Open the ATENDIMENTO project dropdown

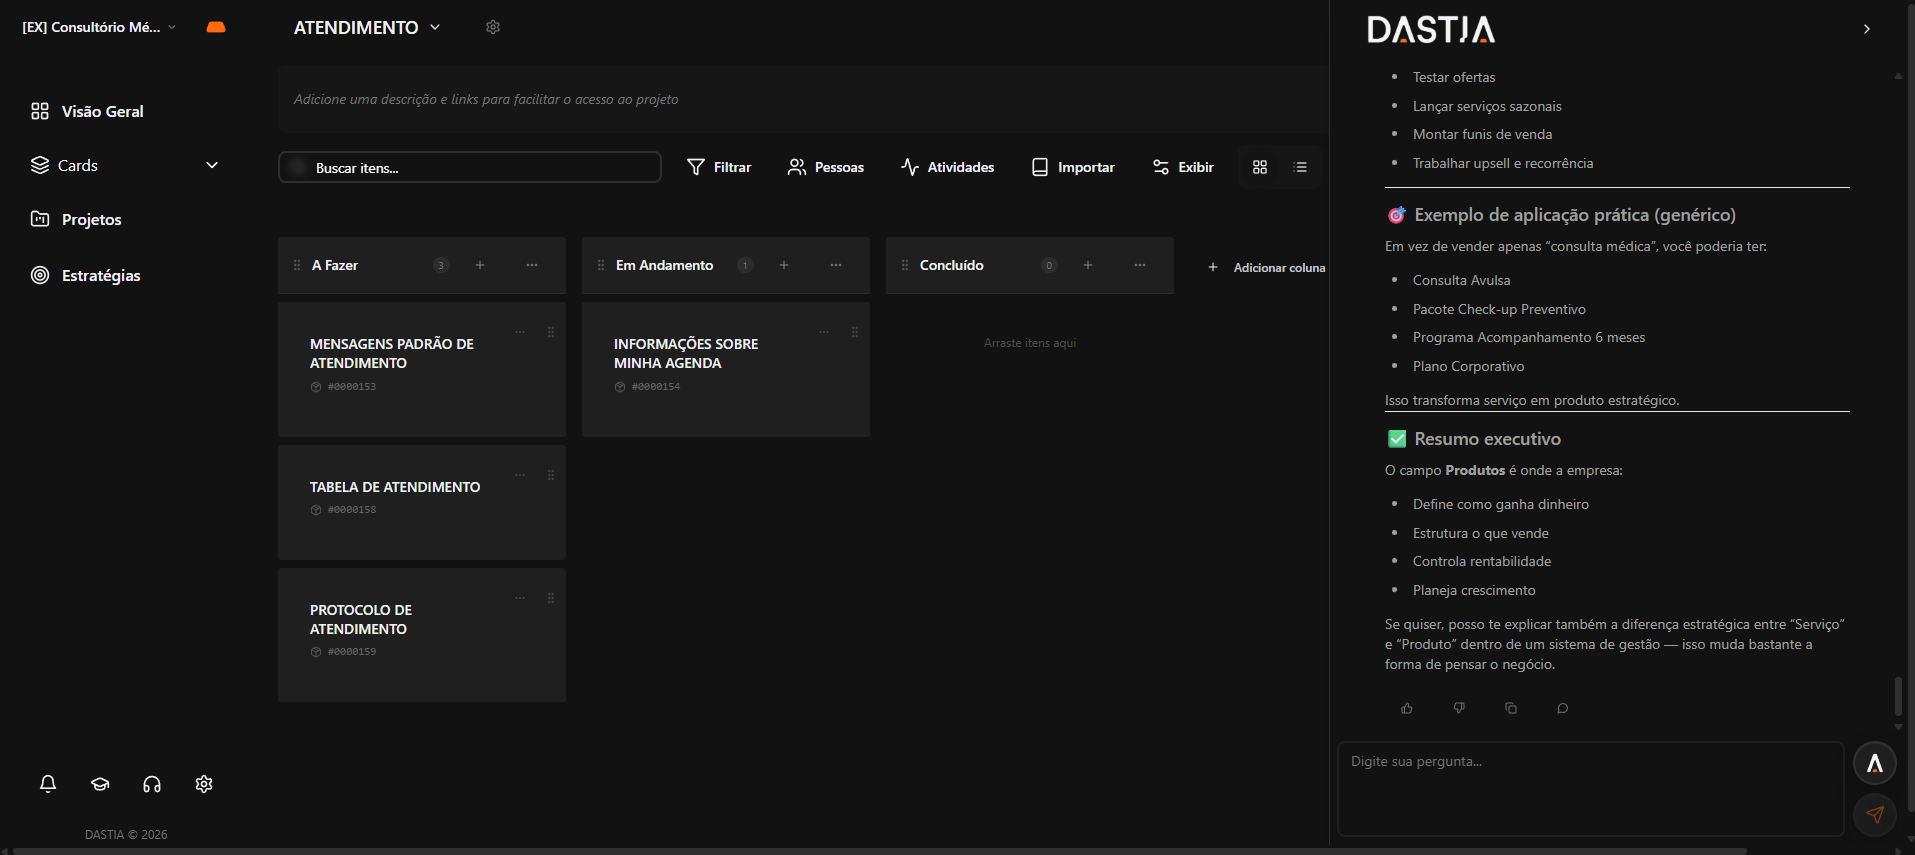pos(435,27)
